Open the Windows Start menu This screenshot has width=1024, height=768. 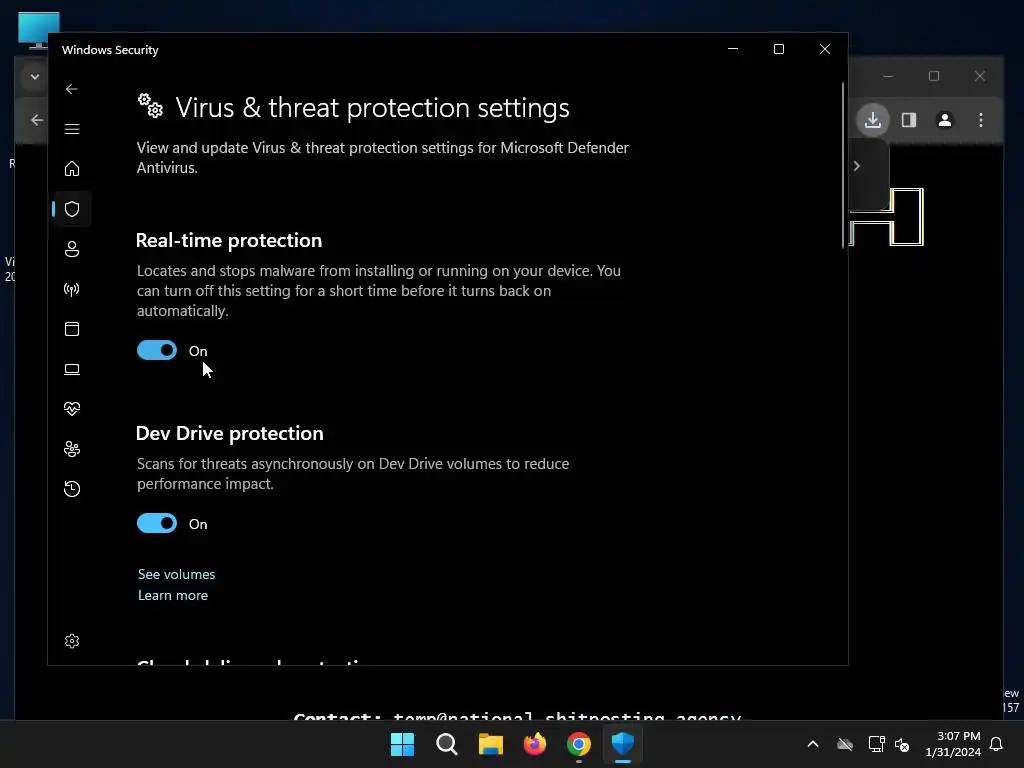click(x=402, y=744)
